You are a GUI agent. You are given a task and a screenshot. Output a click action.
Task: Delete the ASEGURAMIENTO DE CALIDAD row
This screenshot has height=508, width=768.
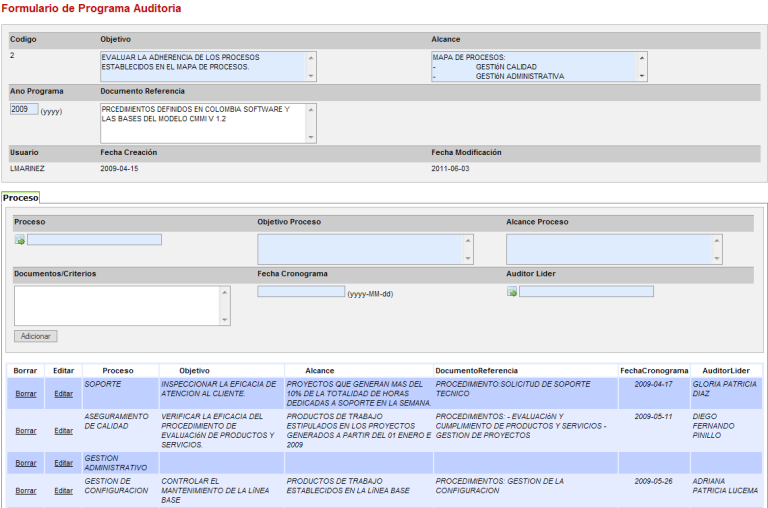26,430
